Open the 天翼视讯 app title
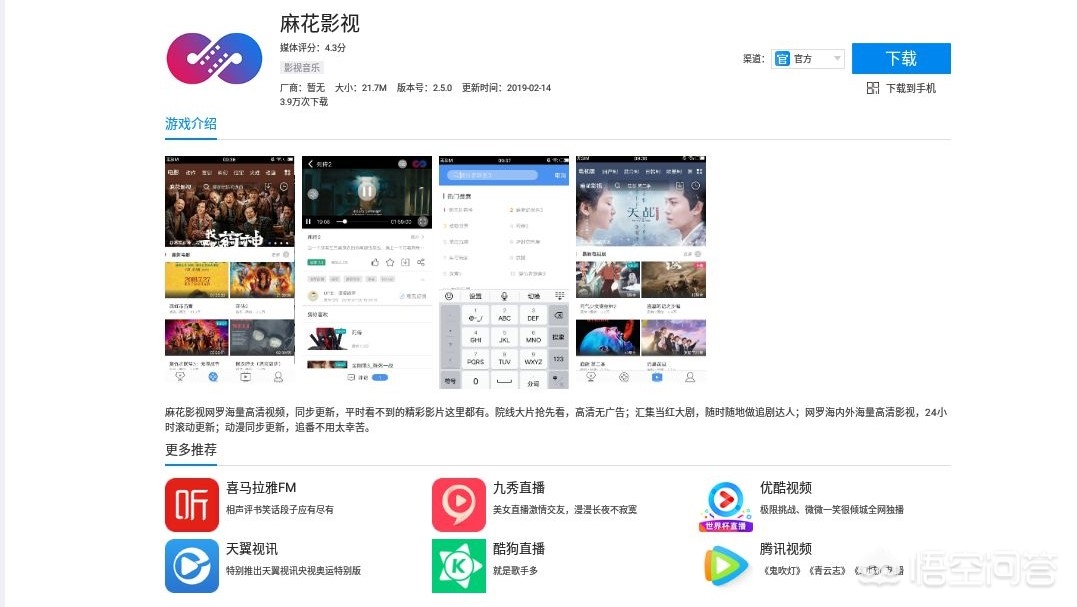This screenshot has height=607, width=1077. pyautogui.click(x=252, y=549)
